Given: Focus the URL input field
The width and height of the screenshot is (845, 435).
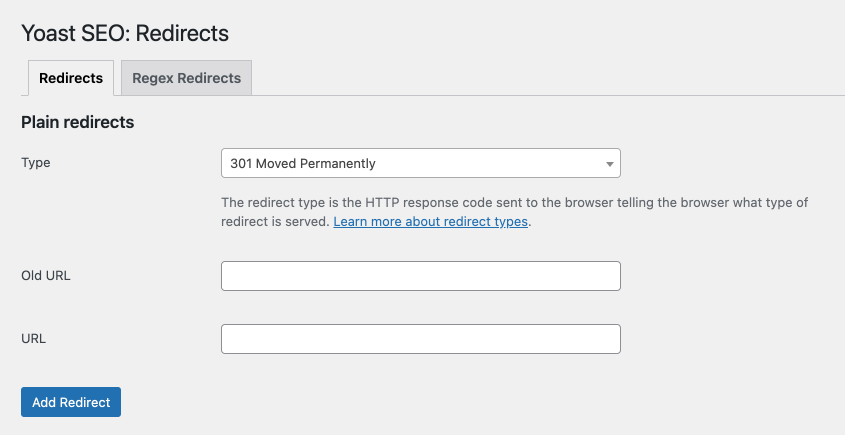Looking at the screenshot, I should pyautogui.click(x=421, y=339).
